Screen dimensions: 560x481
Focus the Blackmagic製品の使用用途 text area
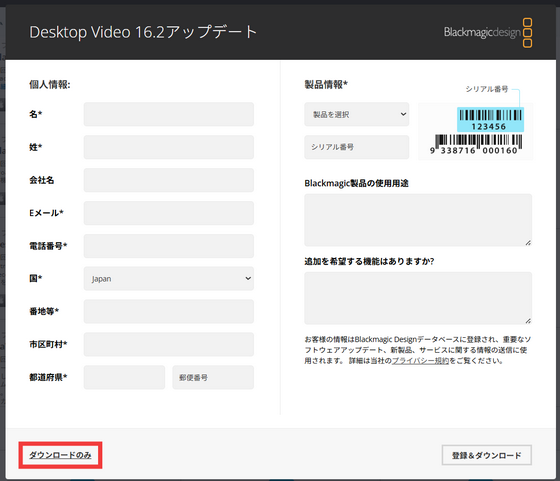(x=418, y=220)
